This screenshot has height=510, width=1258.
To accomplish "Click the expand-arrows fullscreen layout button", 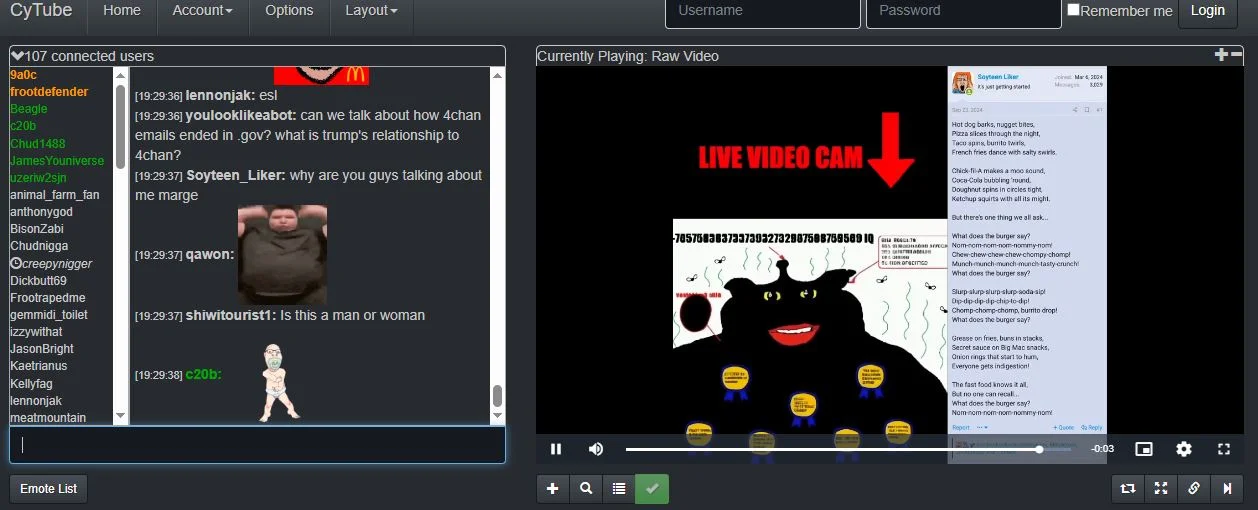I will tap(1161, 489).
